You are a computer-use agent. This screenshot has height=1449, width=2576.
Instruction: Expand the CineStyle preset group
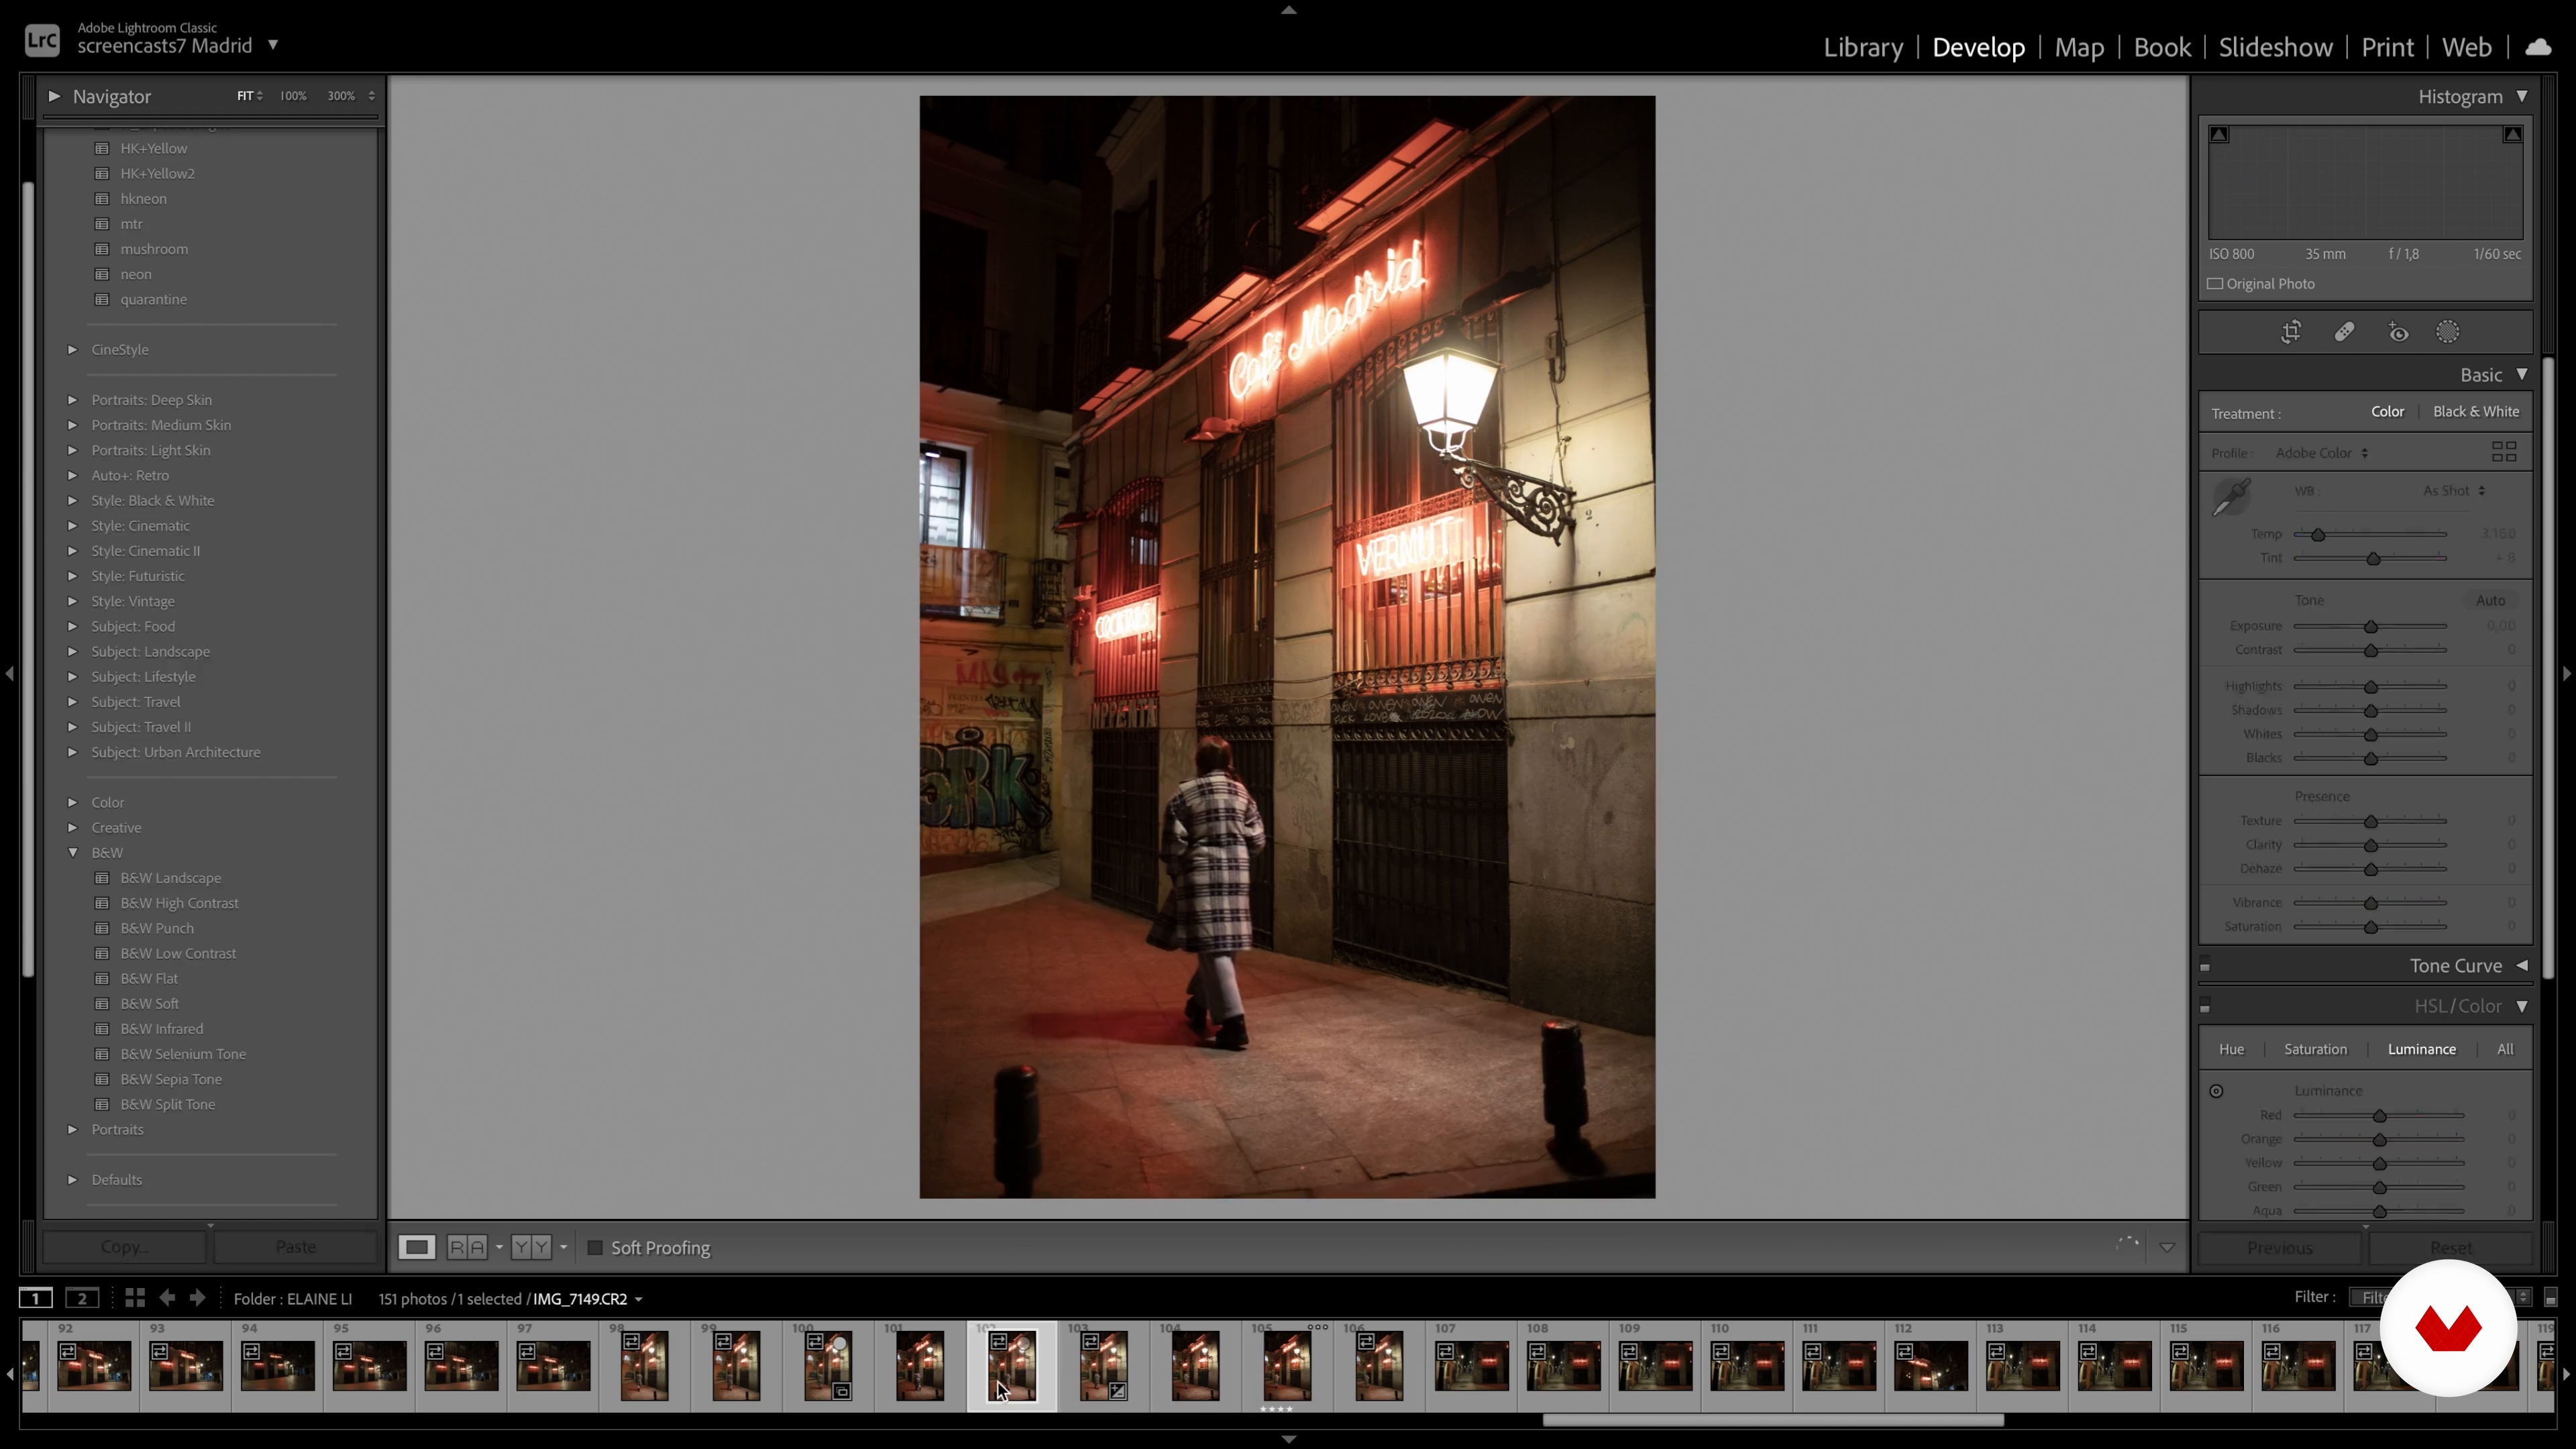(72, 349)
